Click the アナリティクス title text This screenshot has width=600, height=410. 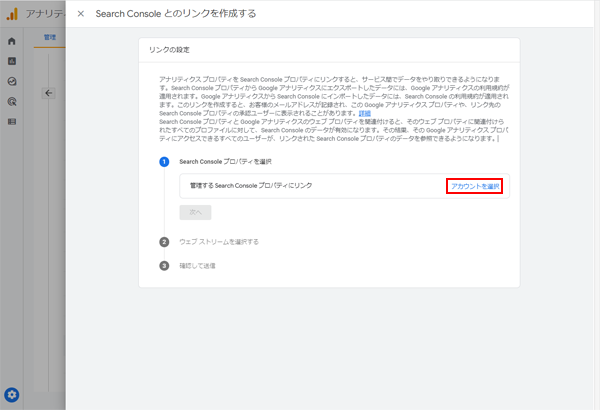(45, 14)
